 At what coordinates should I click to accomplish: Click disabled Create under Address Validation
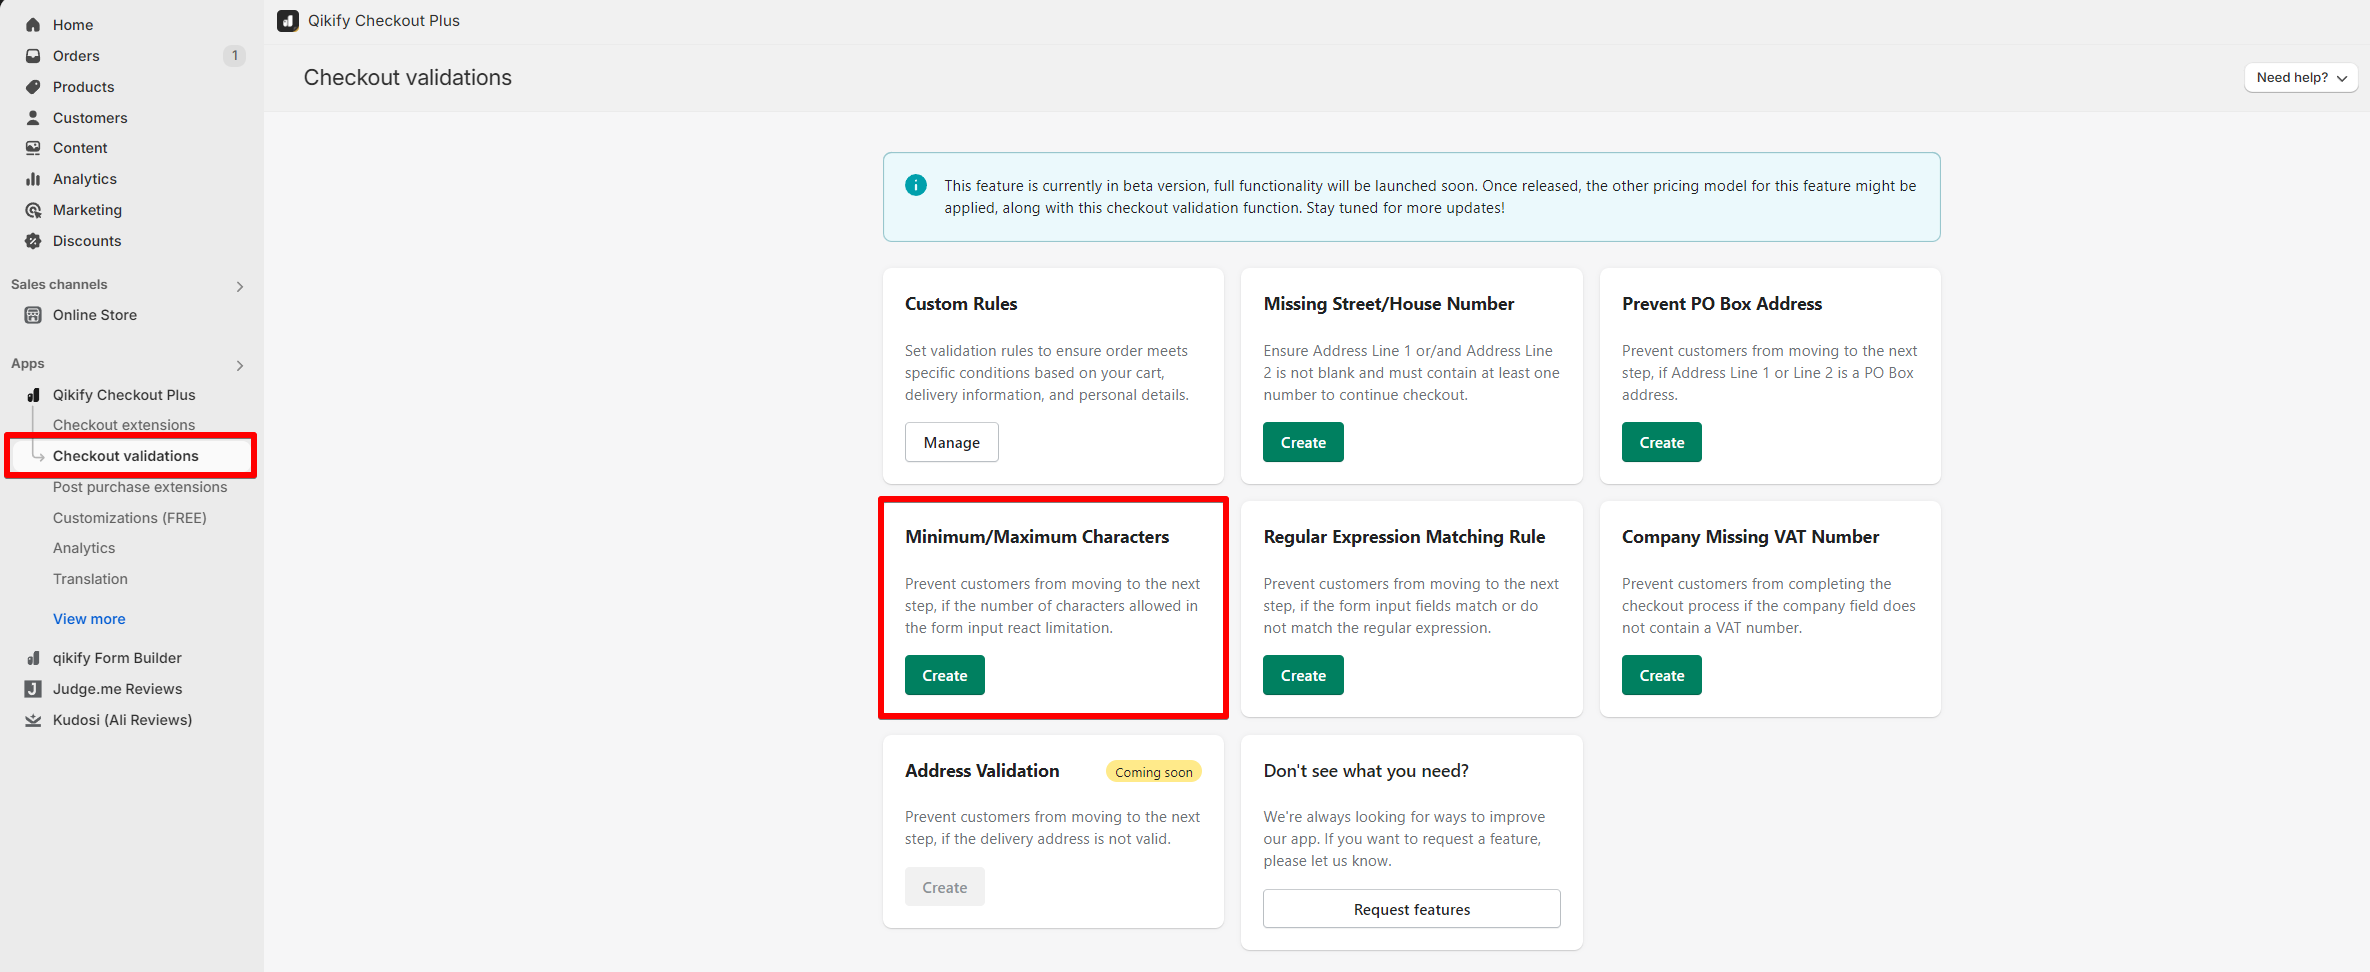point(945,887)
